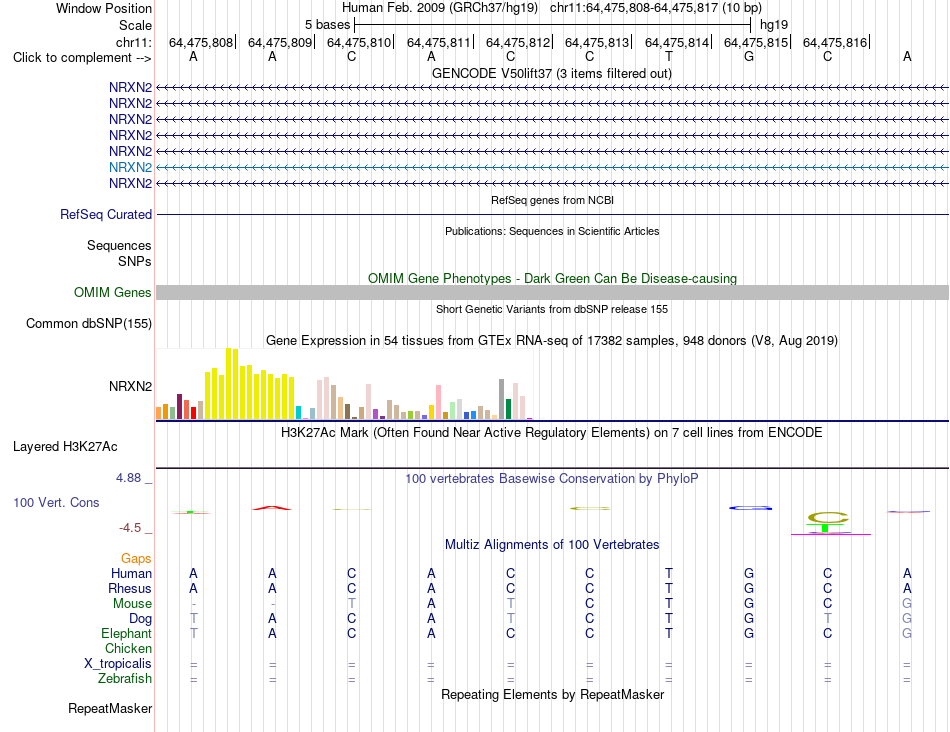Click the orange 'Gaps' row label
The height and width of the screenshot is (732, 950).
(x=136, y=558)
